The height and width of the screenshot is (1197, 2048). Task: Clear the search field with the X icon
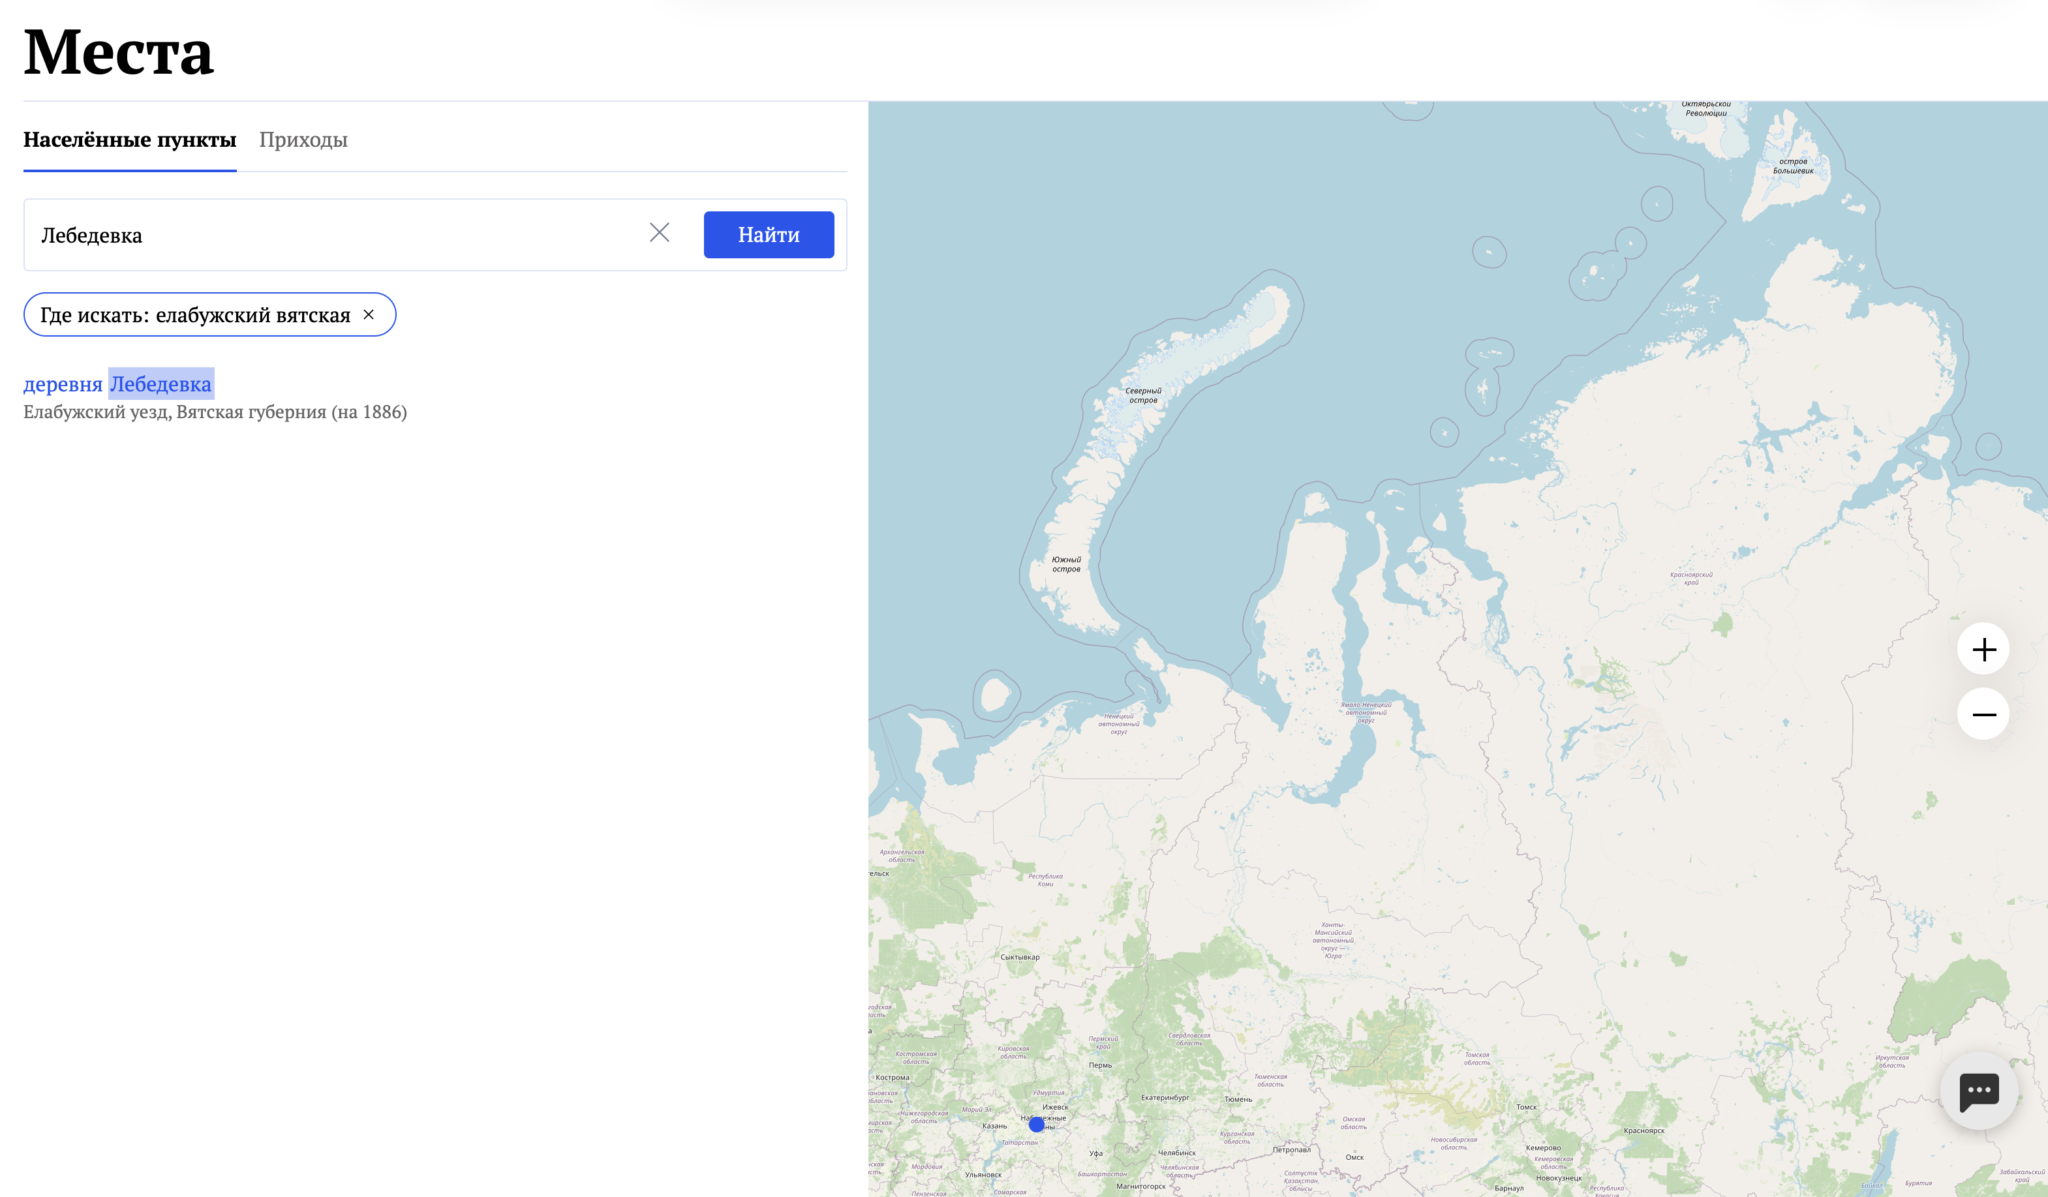pos(659,233)
